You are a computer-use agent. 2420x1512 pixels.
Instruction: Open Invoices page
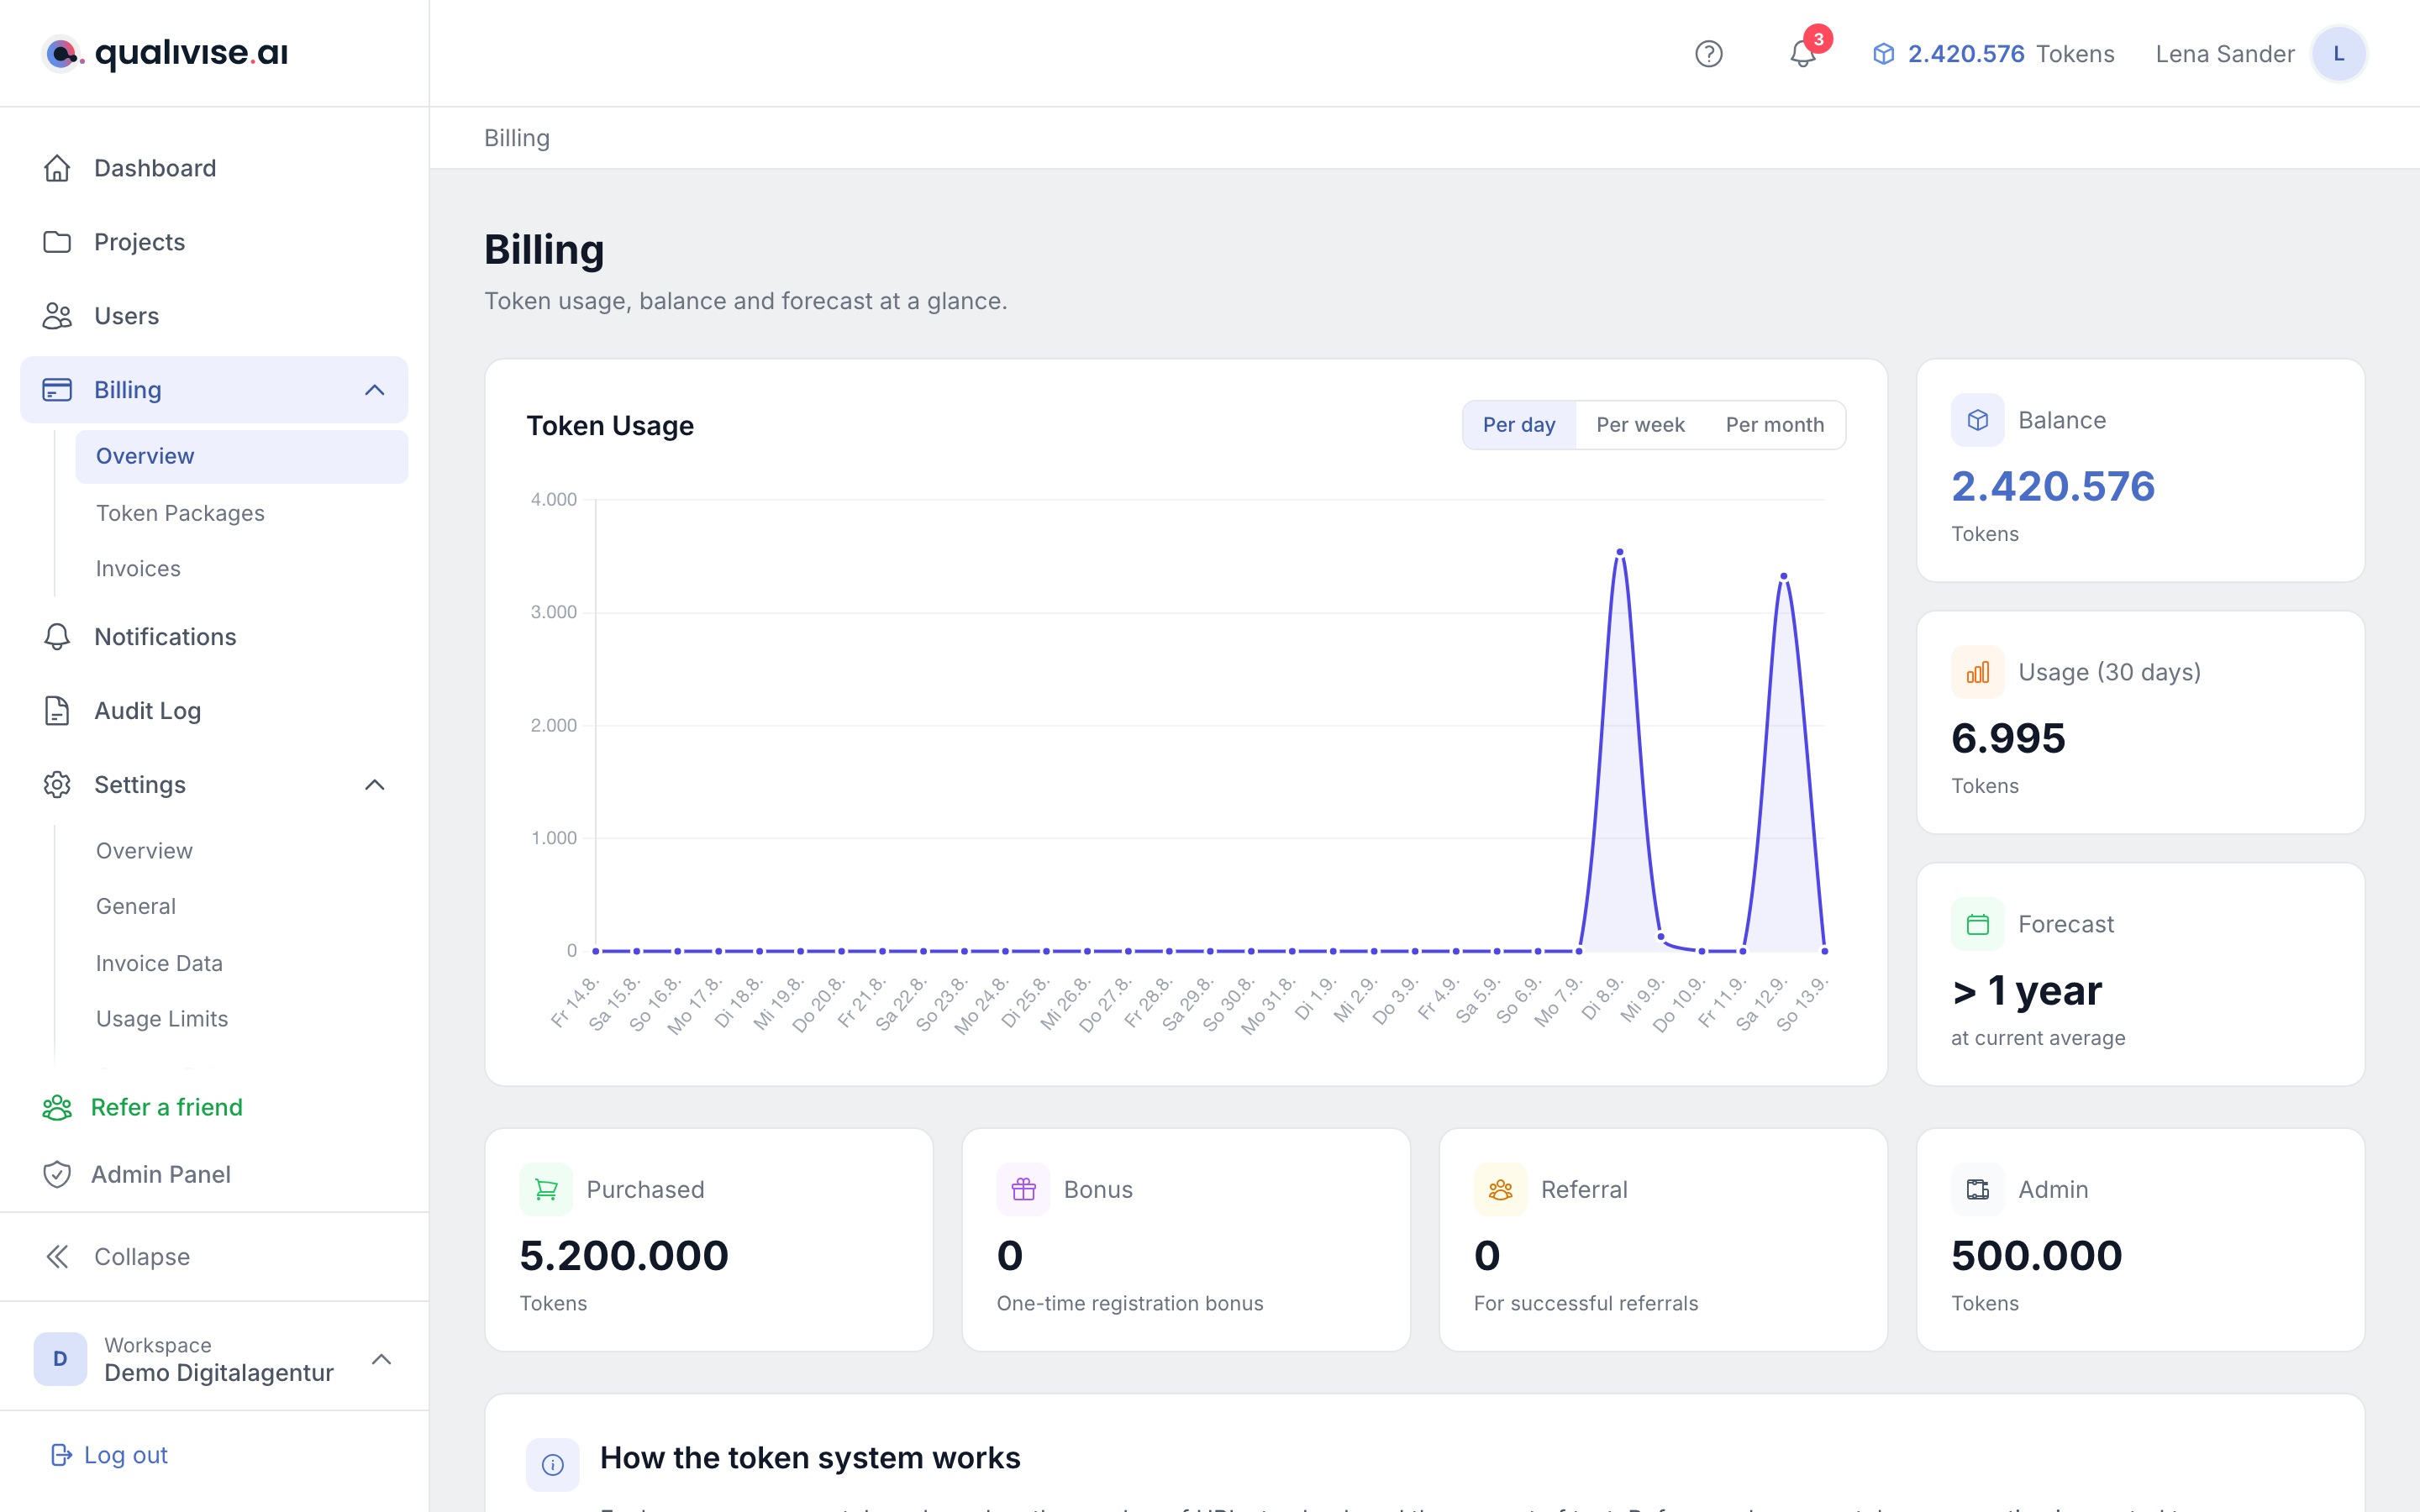pos(138,568)
